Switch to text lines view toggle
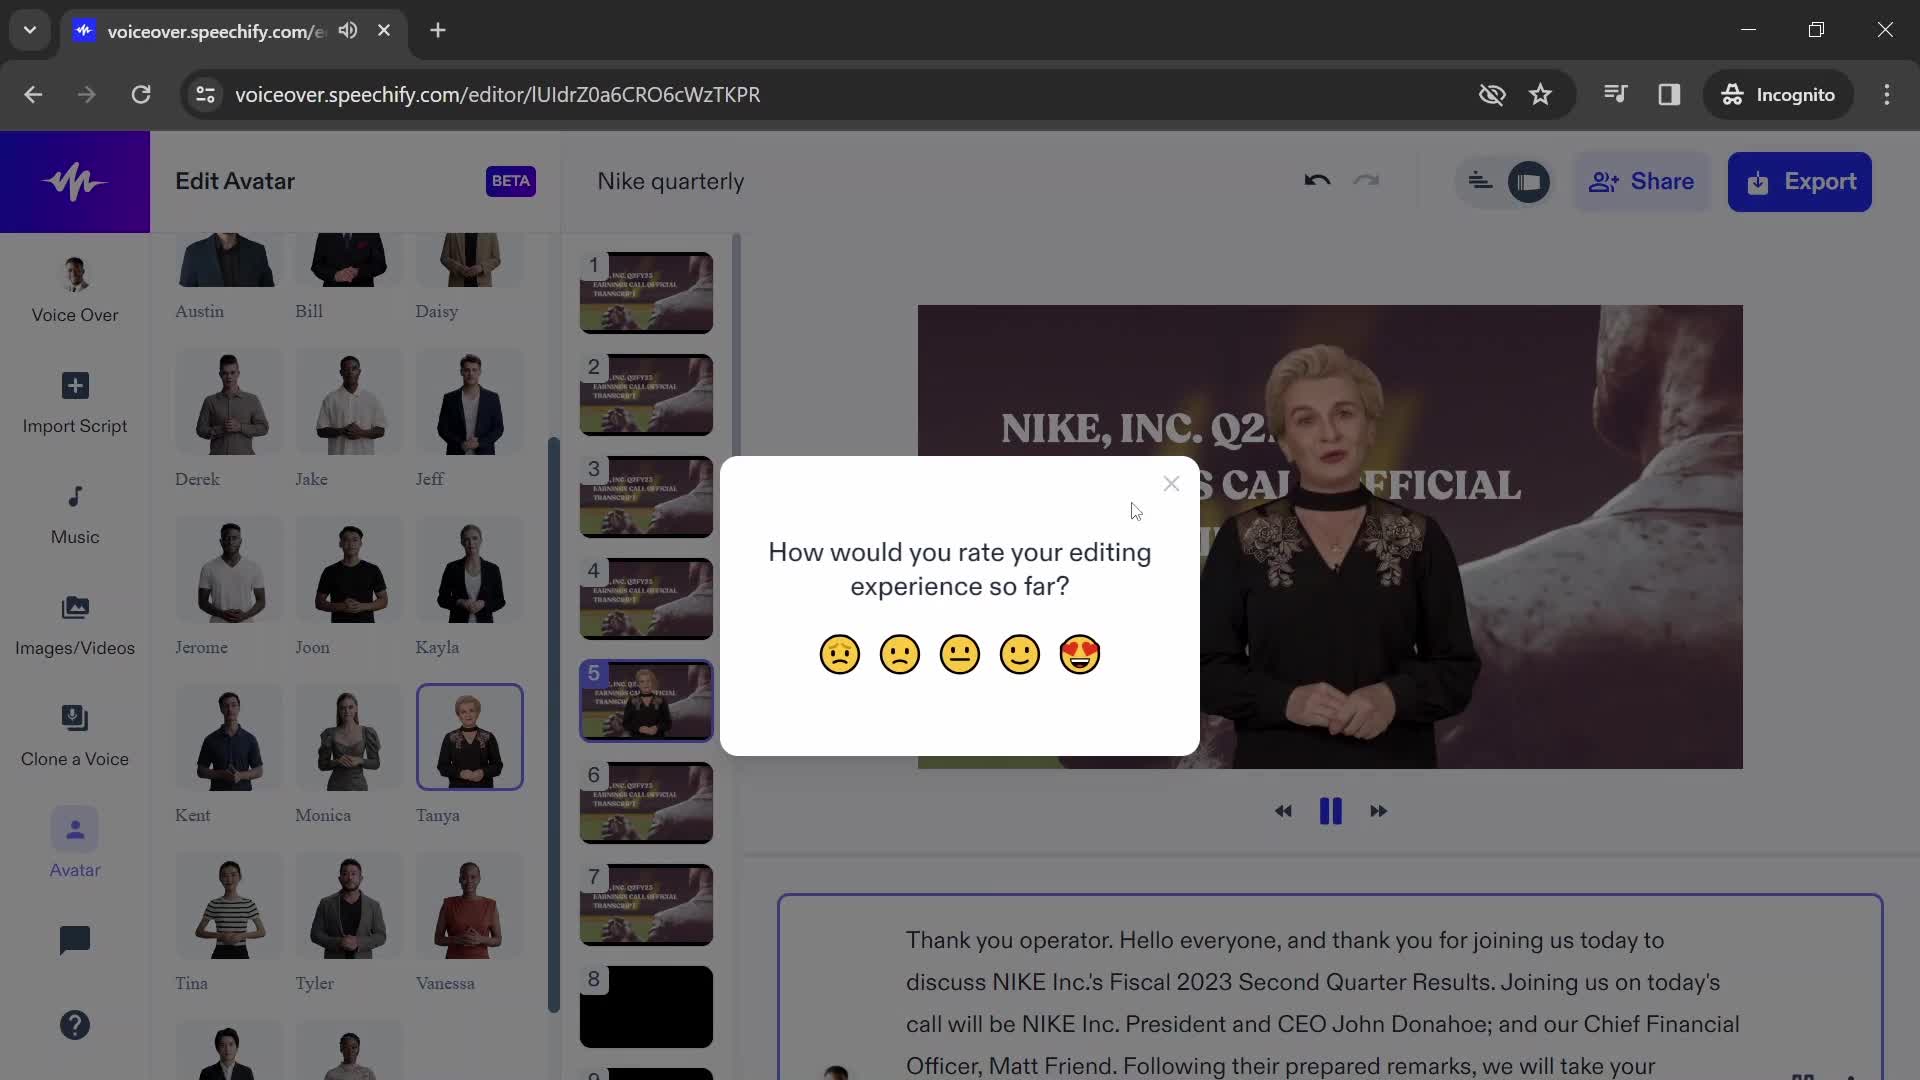The width and height of the screenshot is (1920, 1080). pos(1480,181)
